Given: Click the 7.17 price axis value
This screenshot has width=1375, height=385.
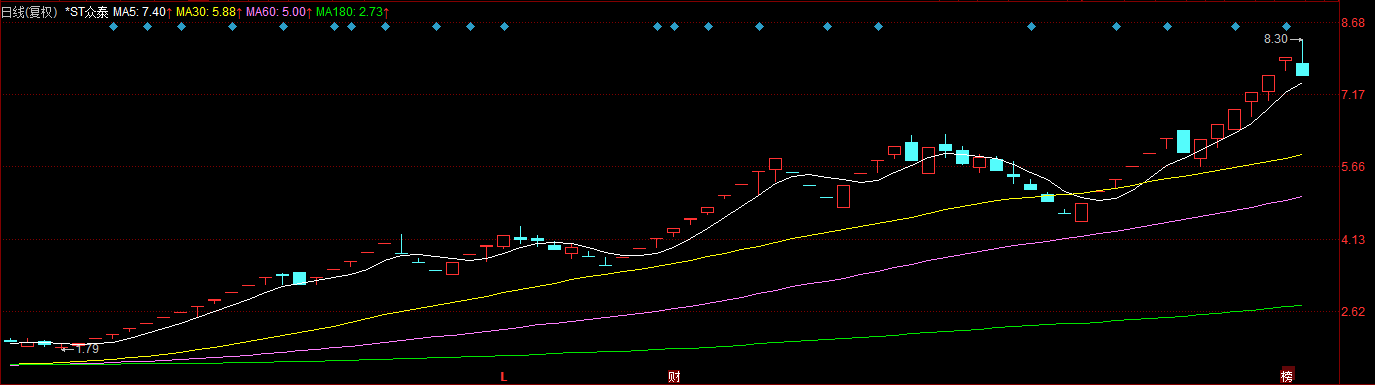Looking at the screenshot, I should [1353, 94].
